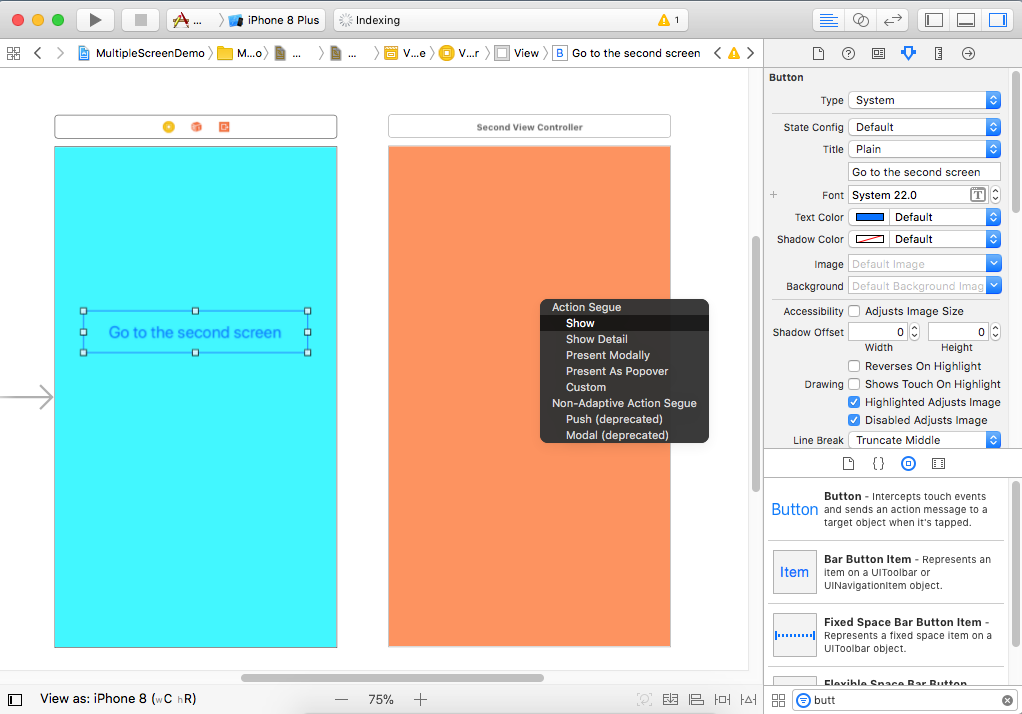The height and width of the screenshot is (714, 1022).
Task: Choose Custom segue
Action: [624, 387]
